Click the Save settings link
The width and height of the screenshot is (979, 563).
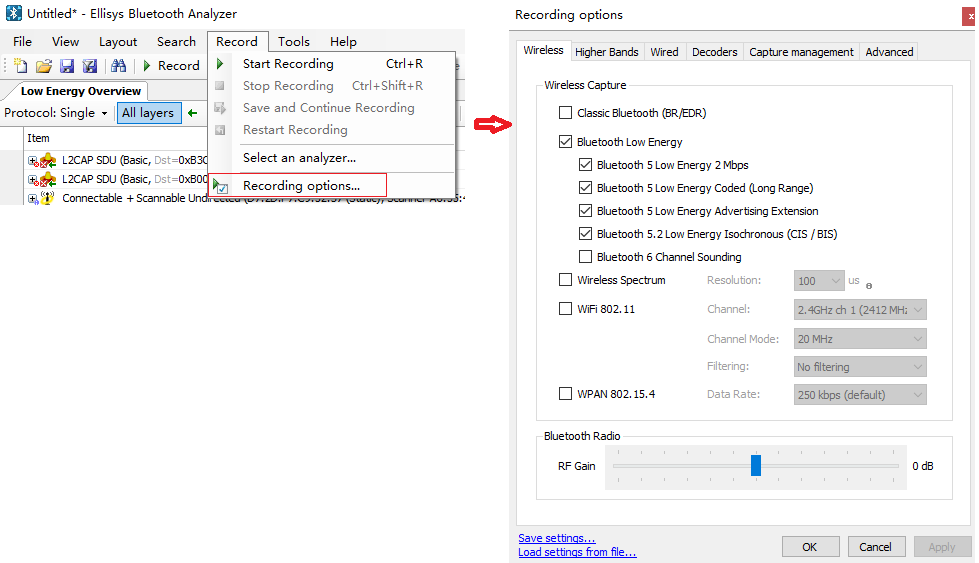coord(556,538)
